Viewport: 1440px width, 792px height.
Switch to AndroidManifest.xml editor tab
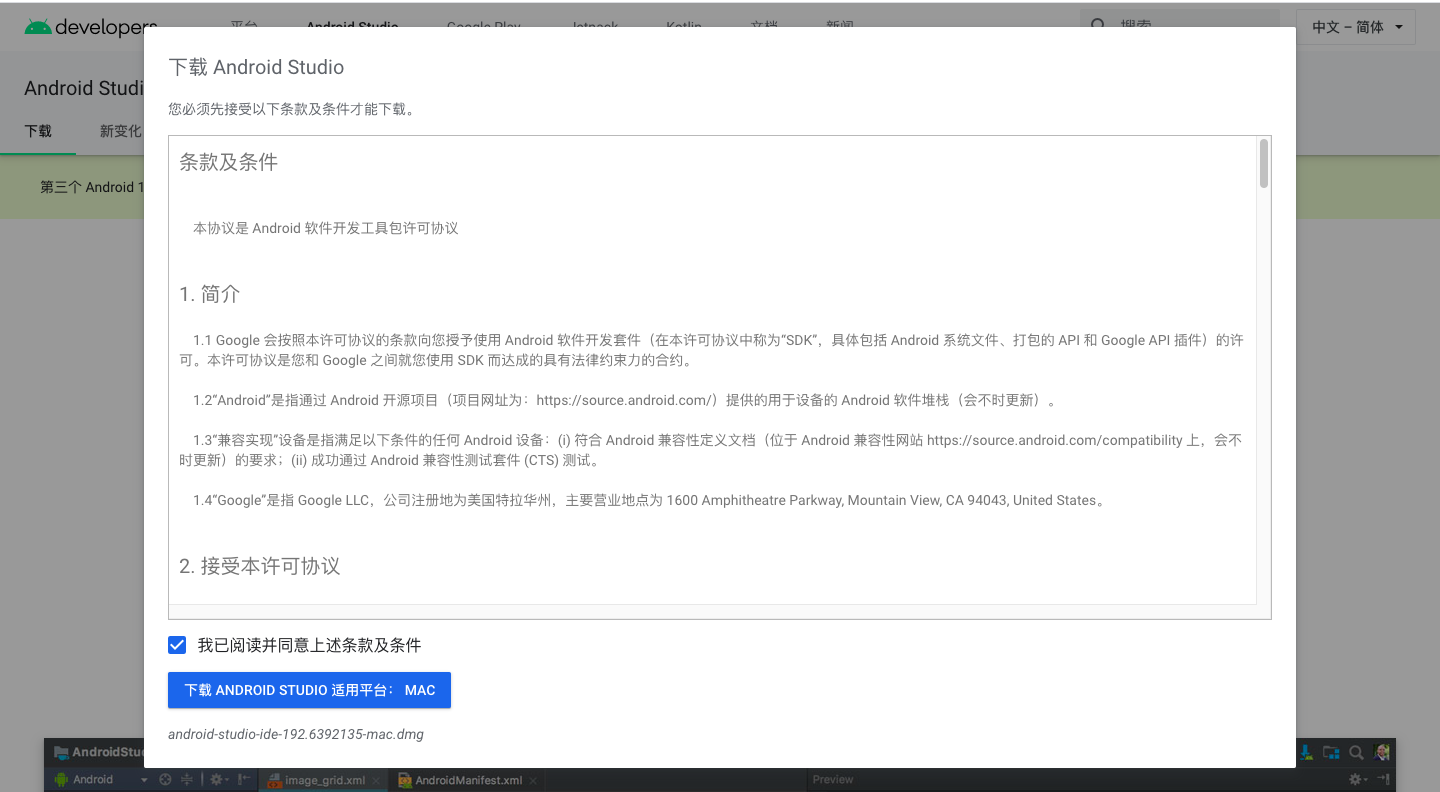460,780
